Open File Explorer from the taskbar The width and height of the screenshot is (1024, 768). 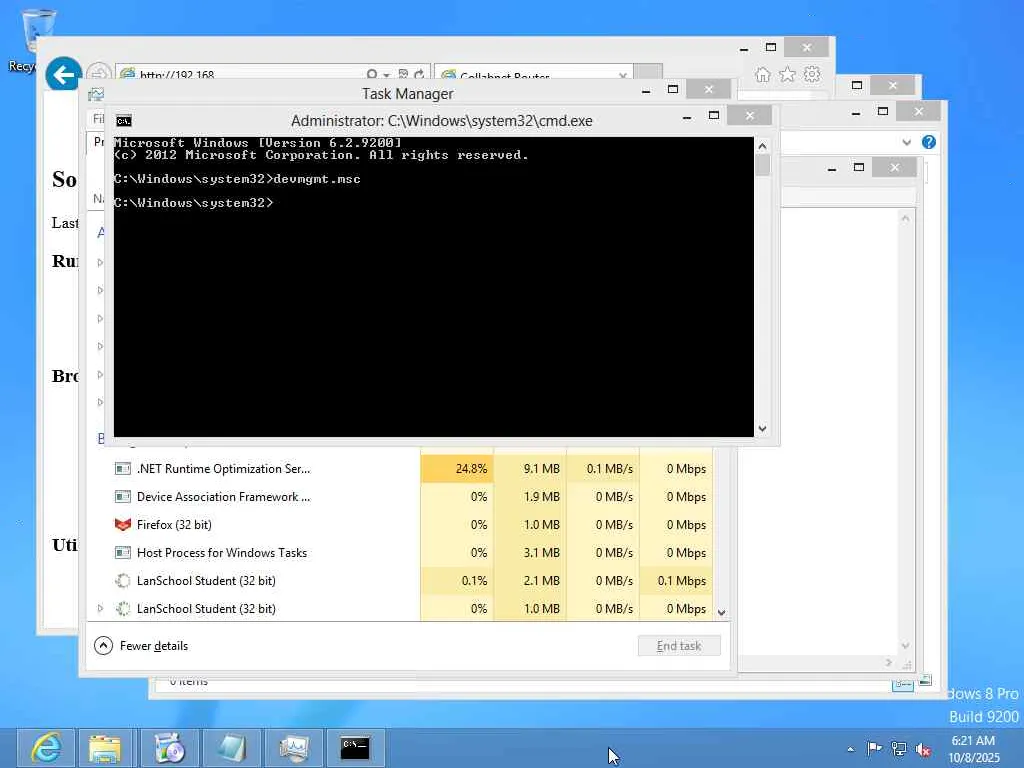pyautogui.click(x=105, y=748)
